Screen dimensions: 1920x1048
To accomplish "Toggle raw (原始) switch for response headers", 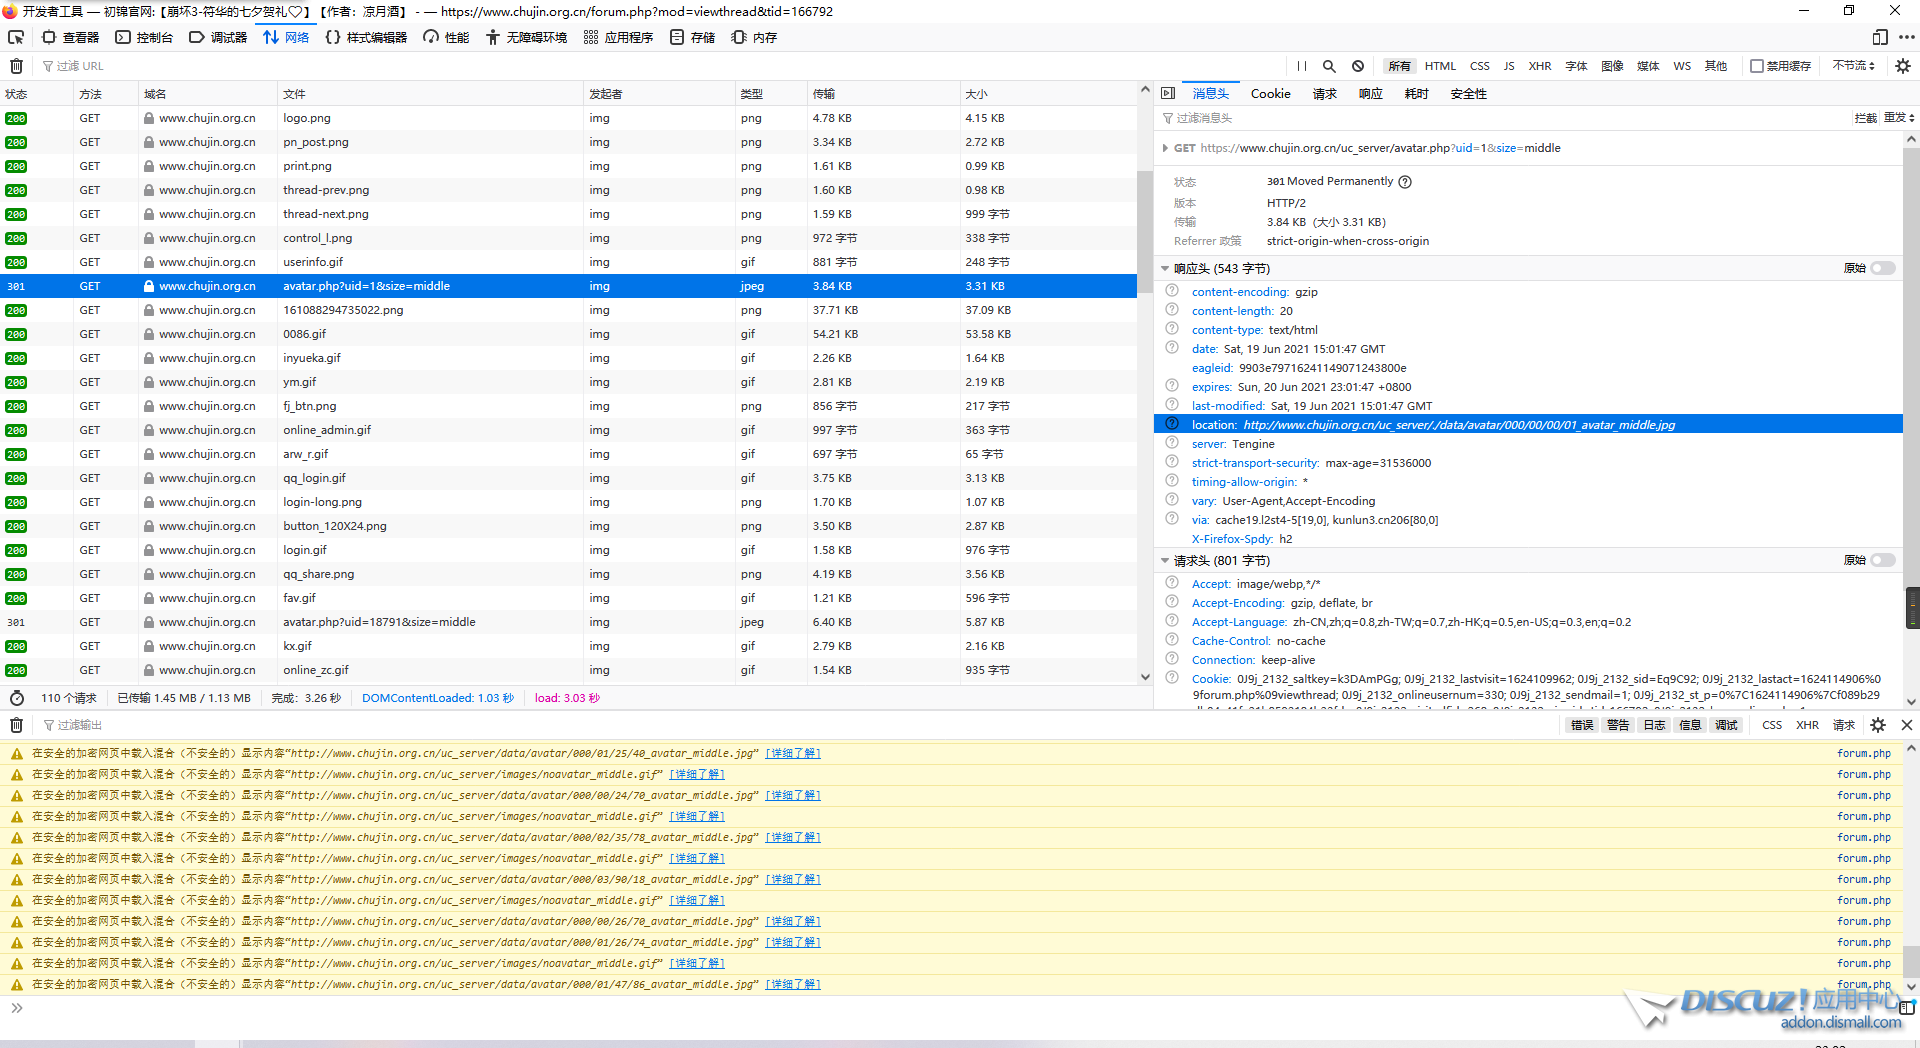I will pyautogui.click(x=1883, y=268).
